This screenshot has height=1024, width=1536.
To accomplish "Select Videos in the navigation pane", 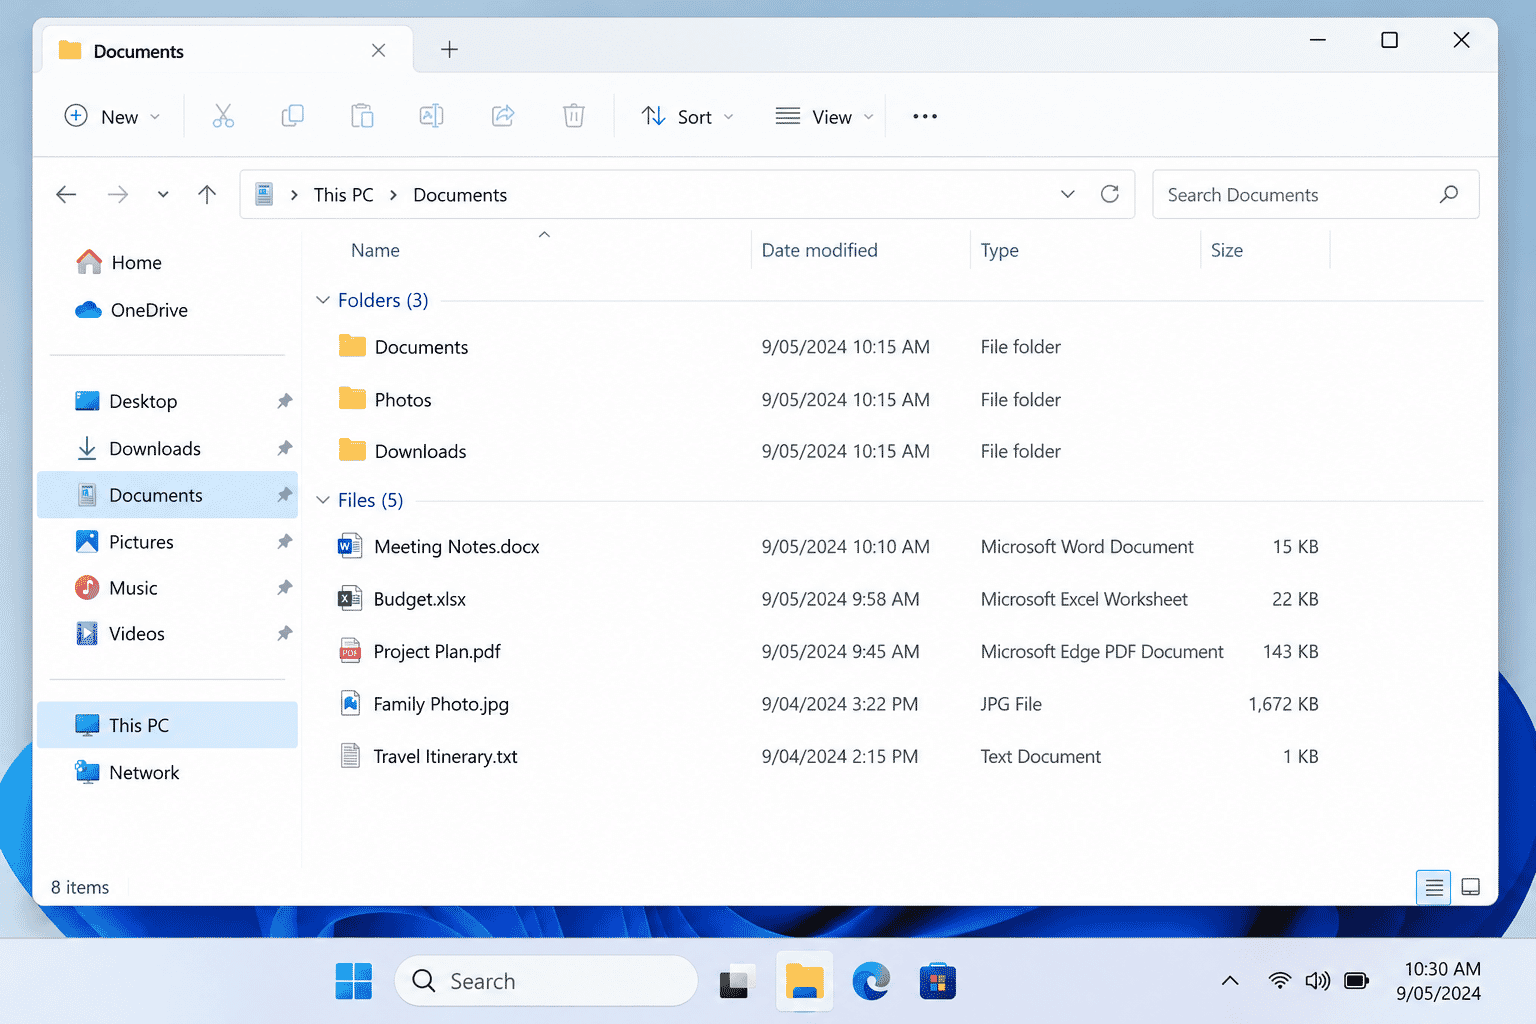I will pyautogui.click(x=168, y=633).
